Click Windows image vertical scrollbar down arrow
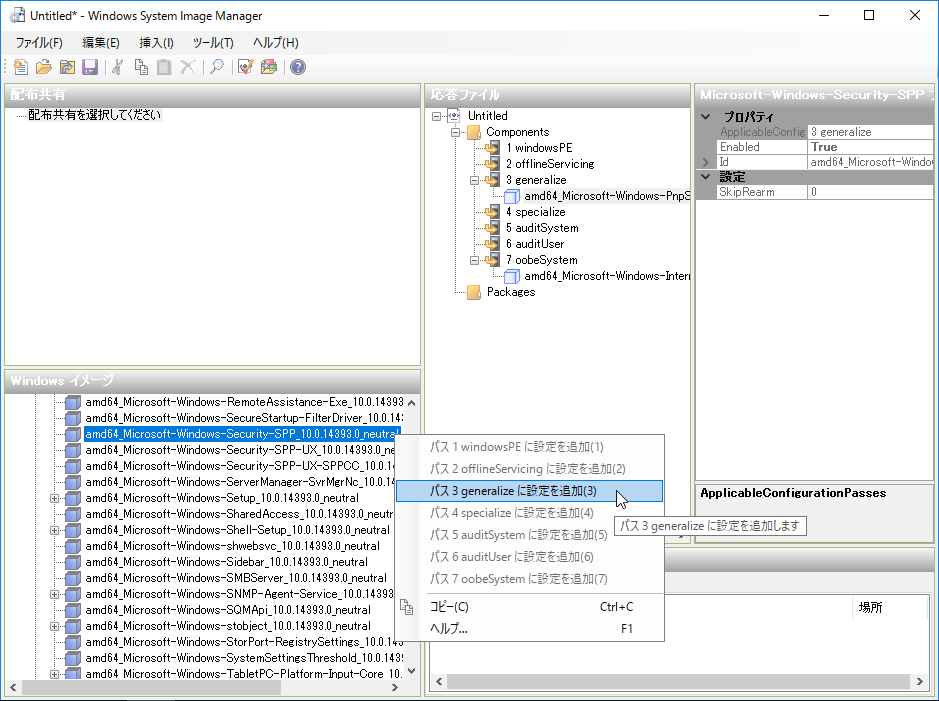Screen dimensions: 939x701 [x=411, y=672]
